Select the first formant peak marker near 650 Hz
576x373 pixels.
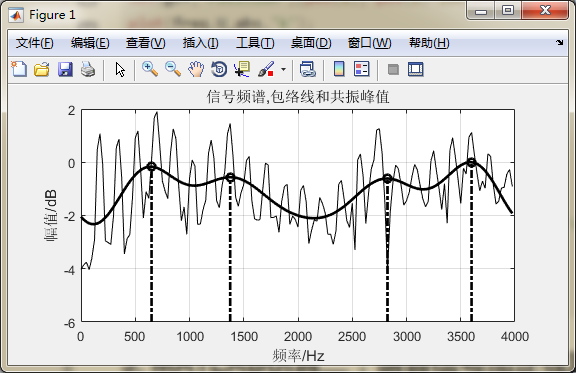point(151,166)
